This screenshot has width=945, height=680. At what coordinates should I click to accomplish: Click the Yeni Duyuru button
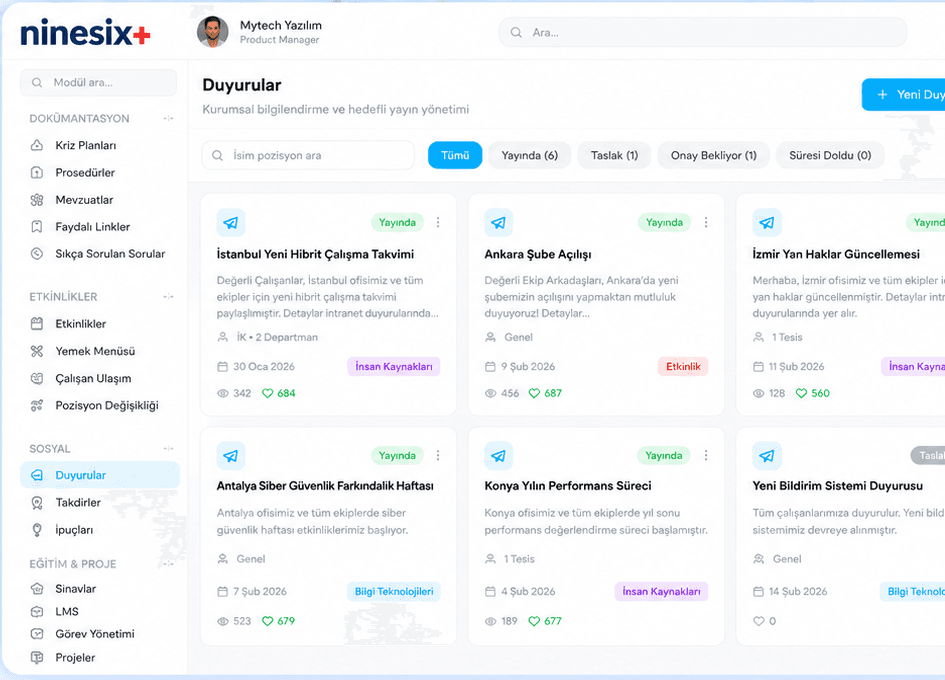point(903,95)
